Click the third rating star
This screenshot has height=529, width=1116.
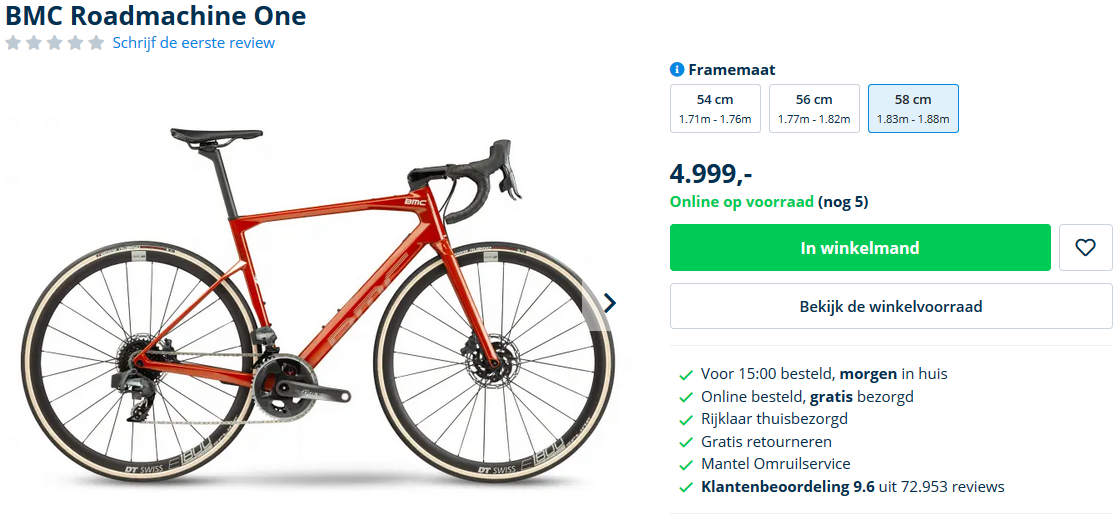coord(54,43)
